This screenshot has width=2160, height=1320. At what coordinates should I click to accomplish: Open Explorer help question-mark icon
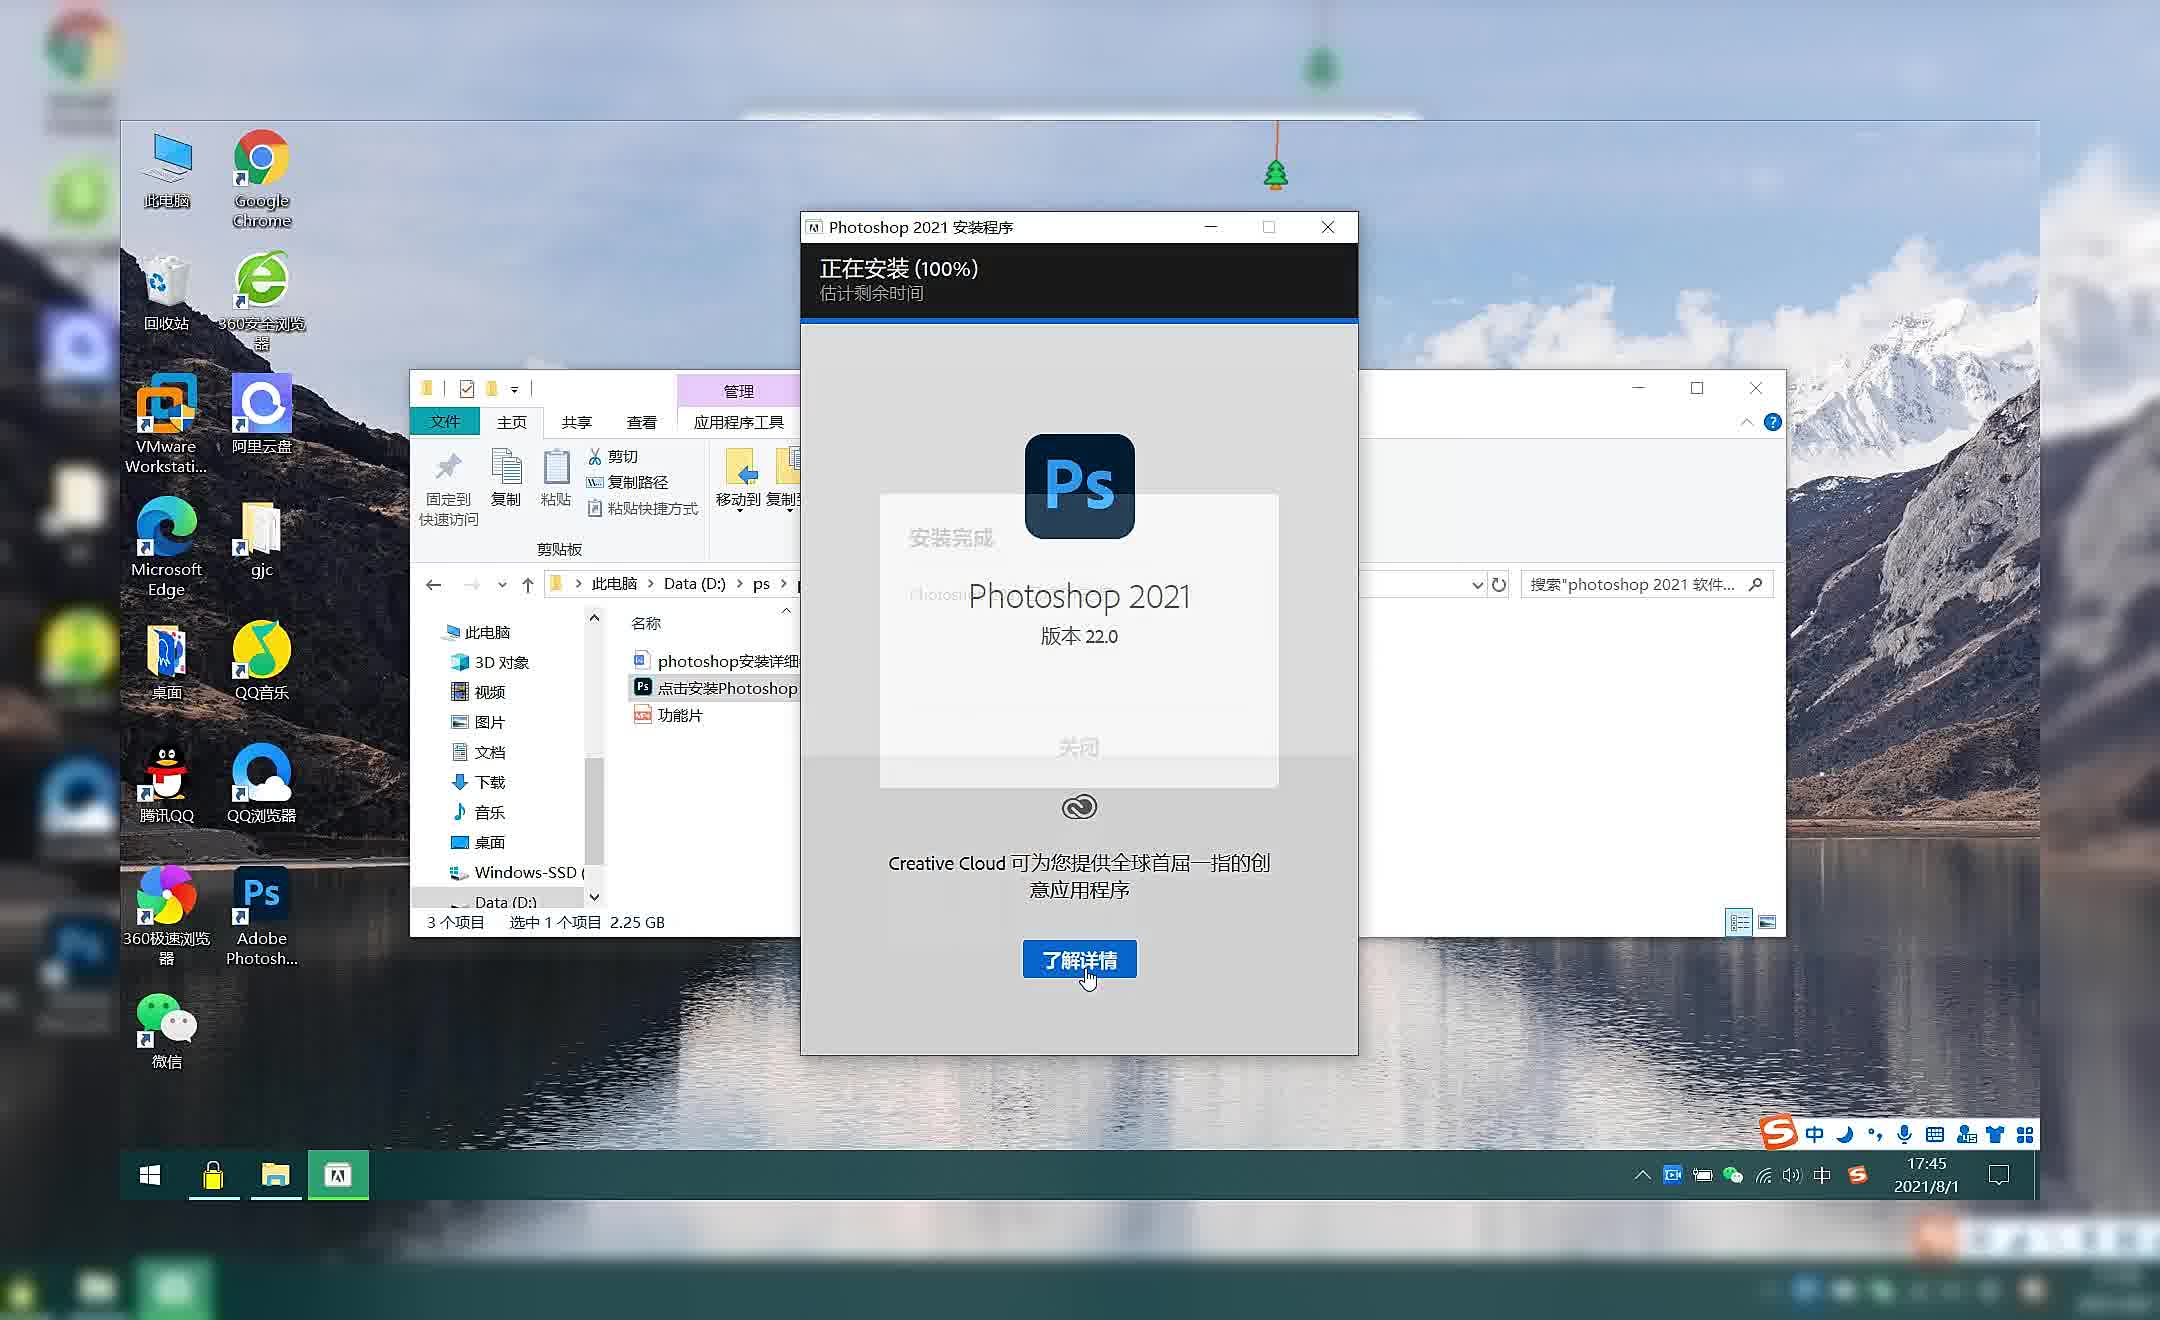tap(1772, 422)
